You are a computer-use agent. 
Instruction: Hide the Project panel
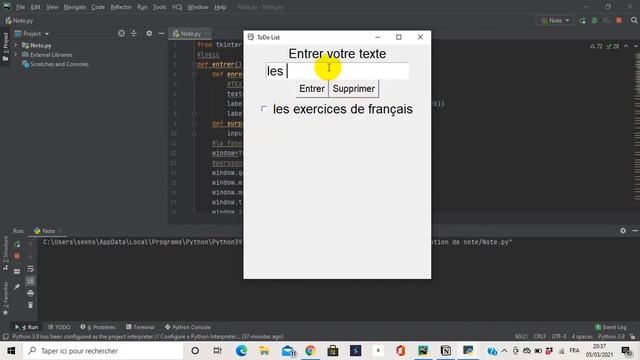[161, 33]
